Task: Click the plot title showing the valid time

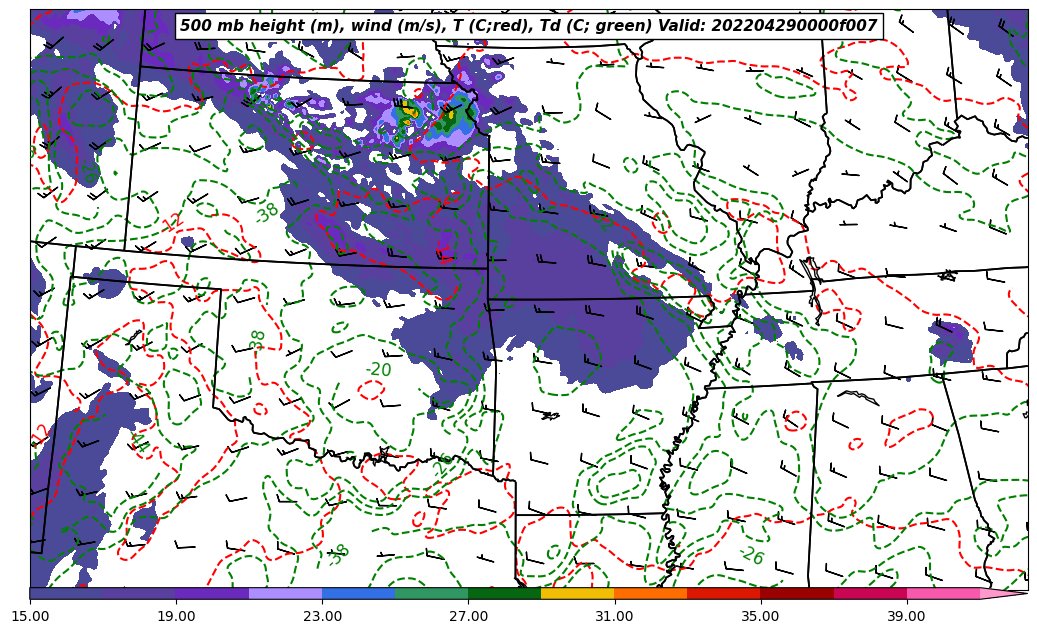Action: click(528, 26)
